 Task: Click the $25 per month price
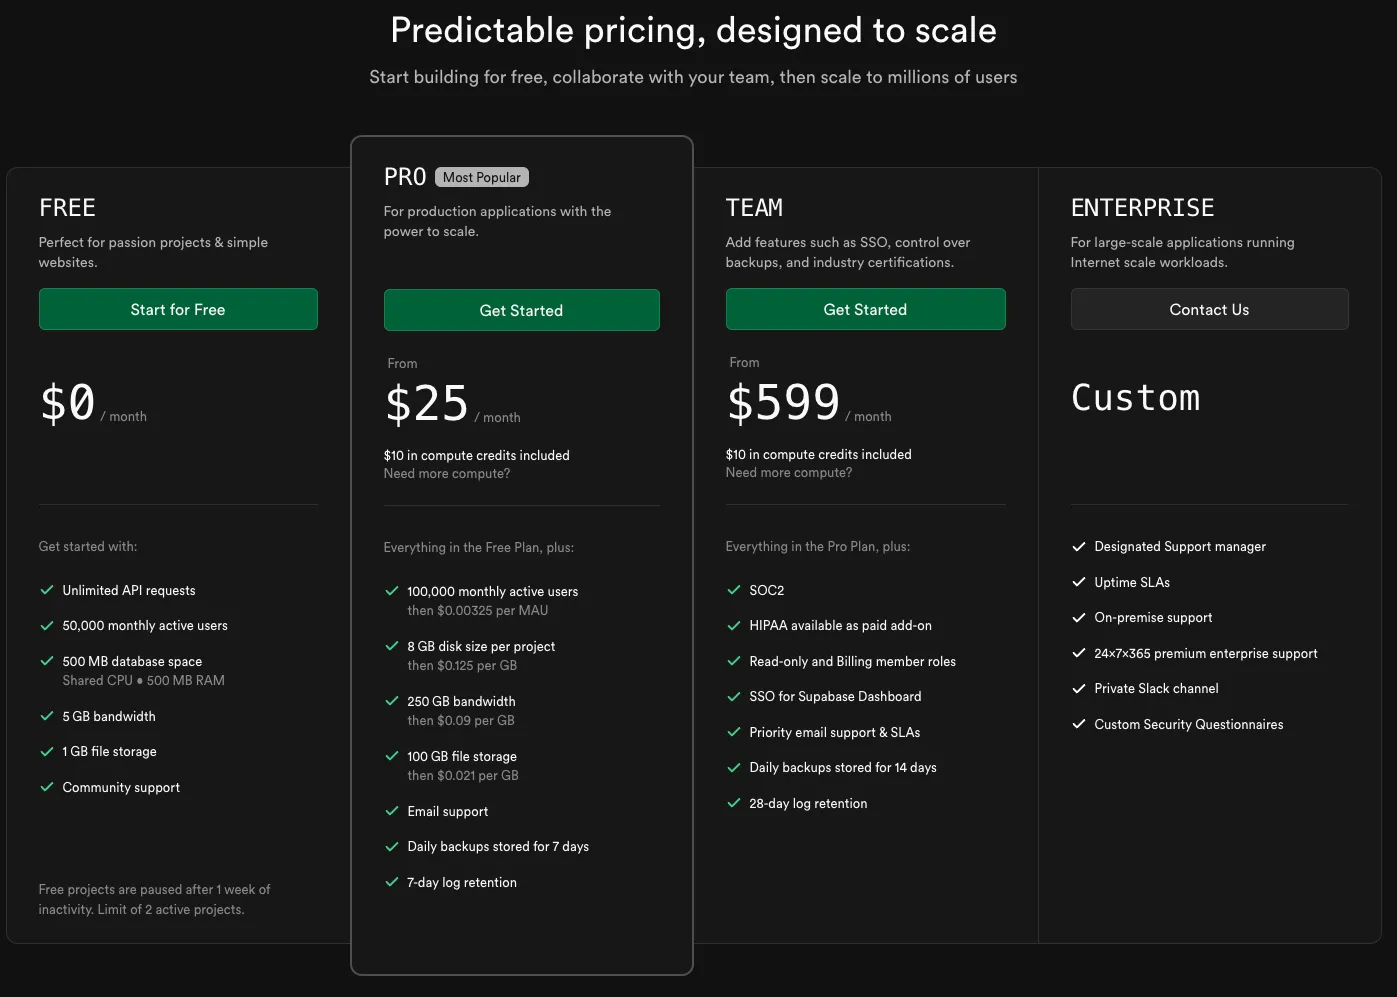tap(427, 404)
